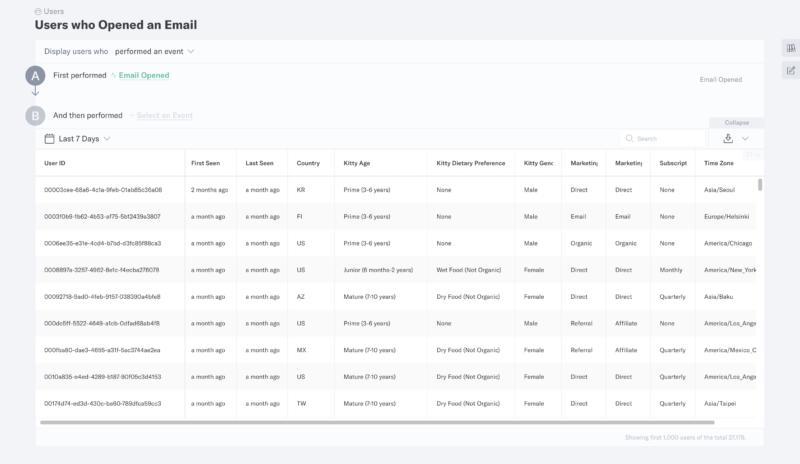Select the step B circle marker
800x464 pixels.
(x=35, y=116)
